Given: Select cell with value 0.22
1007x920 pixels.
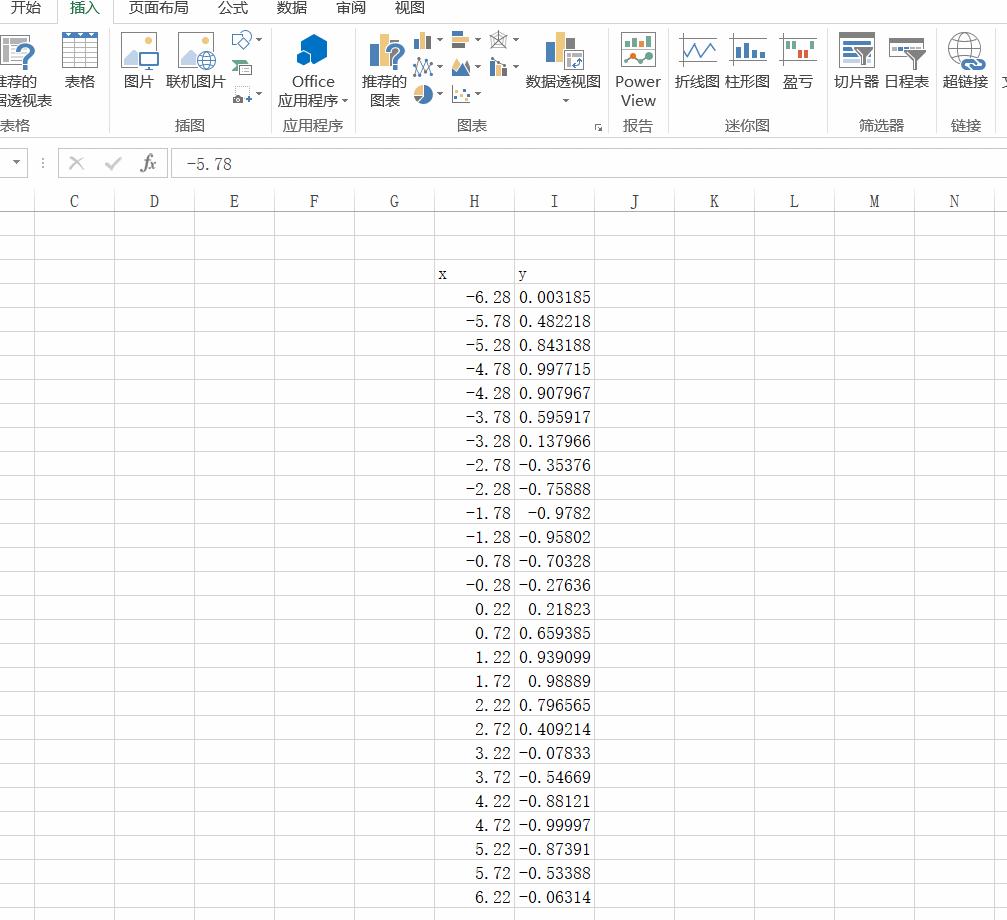Looking at the screenshot, I should point(474,609).
